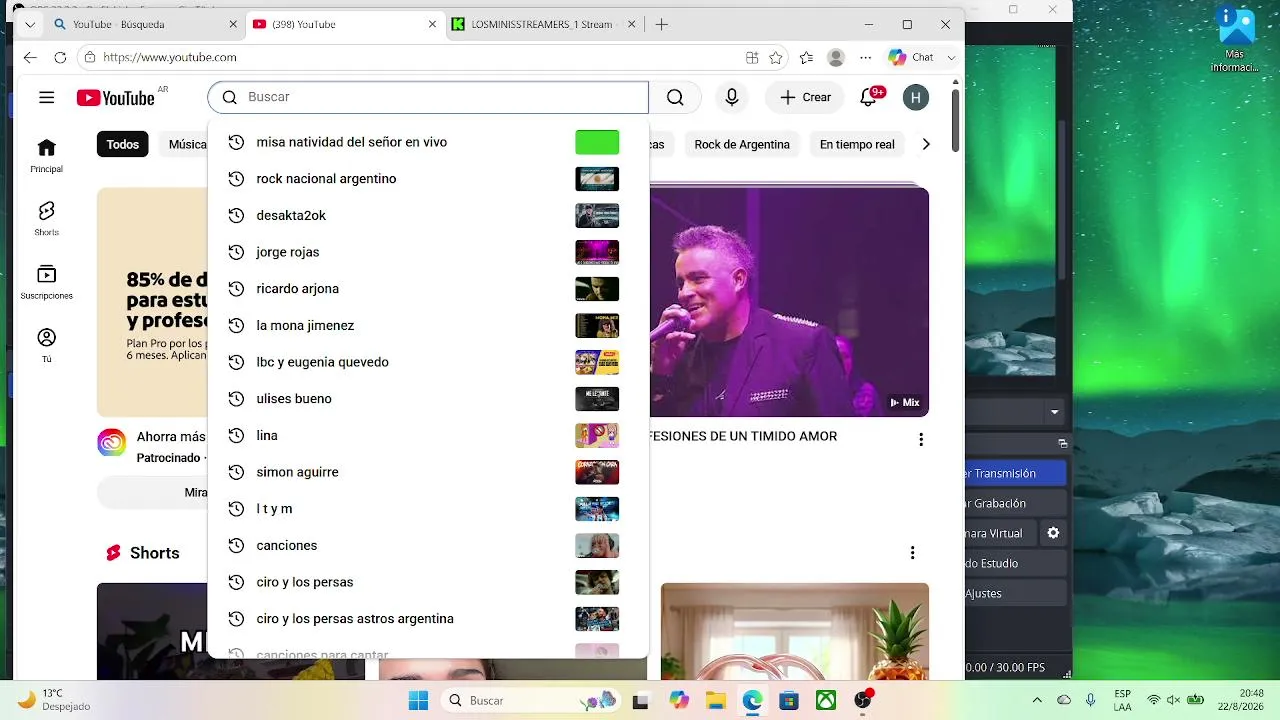The width and height of the screenshot is (1280, 720).
Task: Open Microsoft Store from the taskbar
Action: (x=789, y=700)
